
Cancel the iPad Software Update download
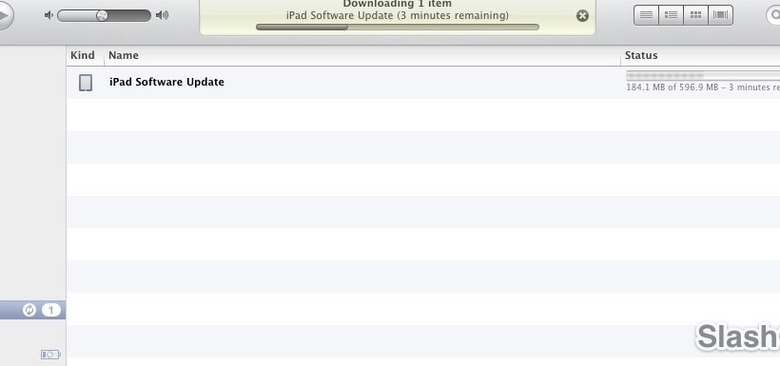[582, 16]
